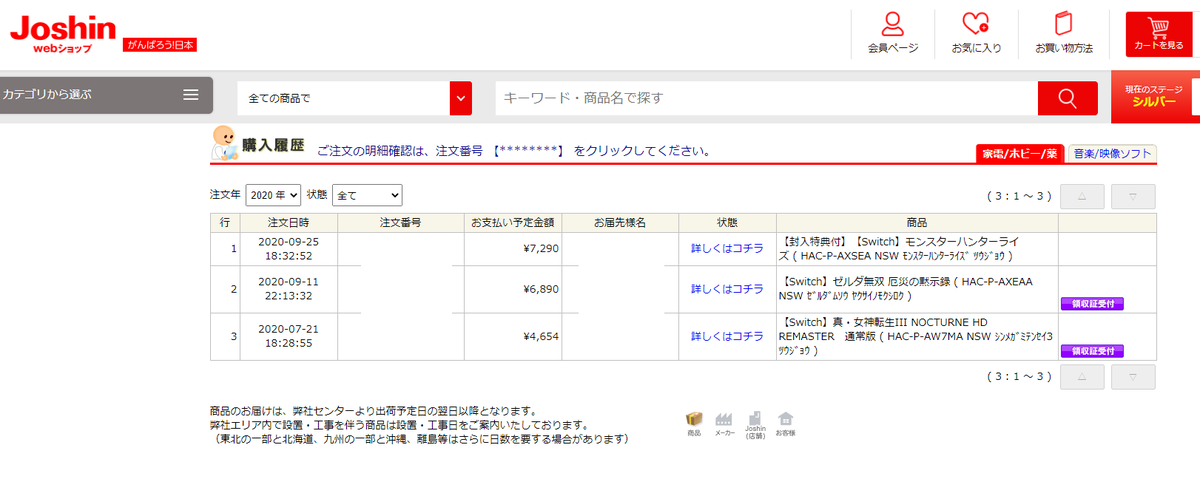Click the Joshin web shop logo

(62, 34)
